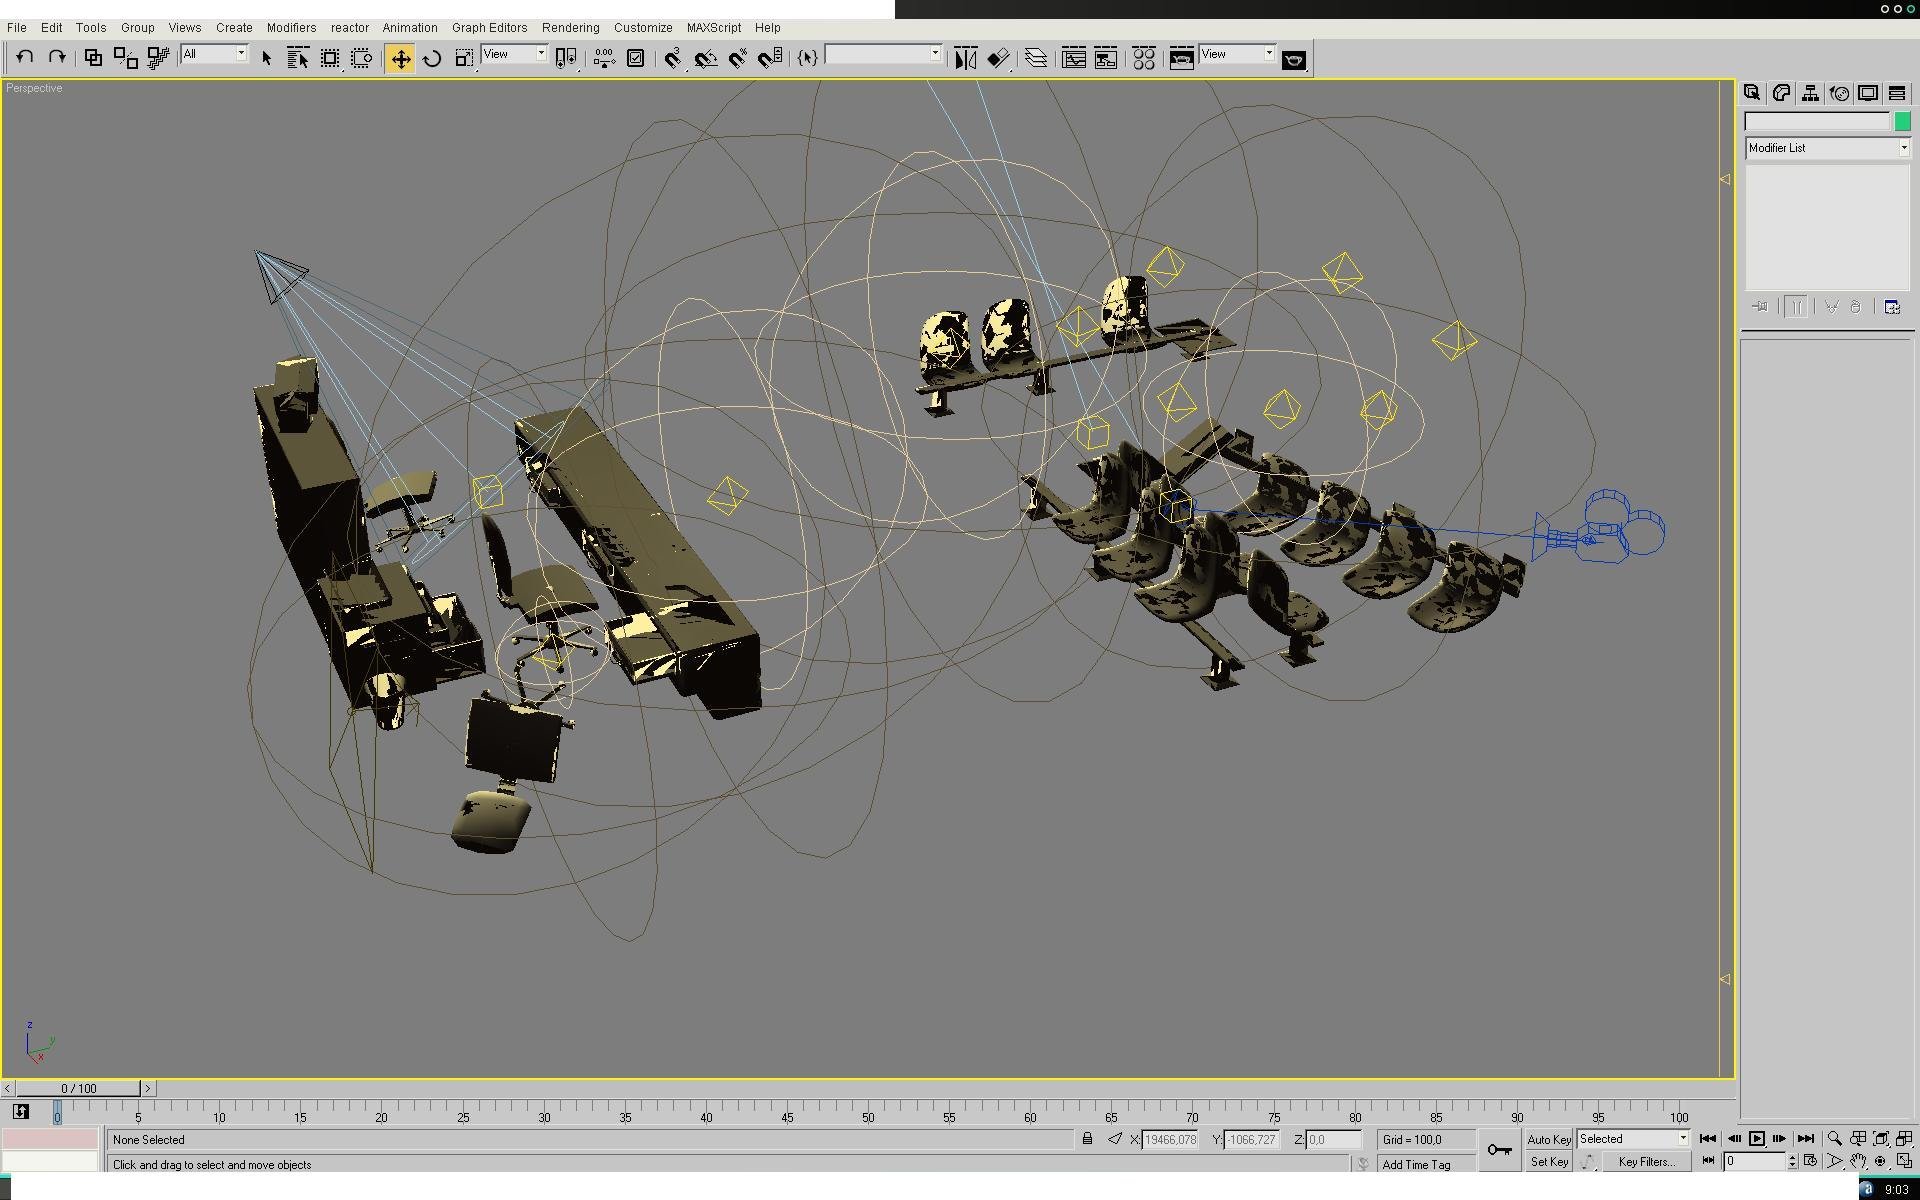Image resolution: width=1920 pixels, height=1200 pixels.
Task: Click the green object color swatch
Action: 1902,121
